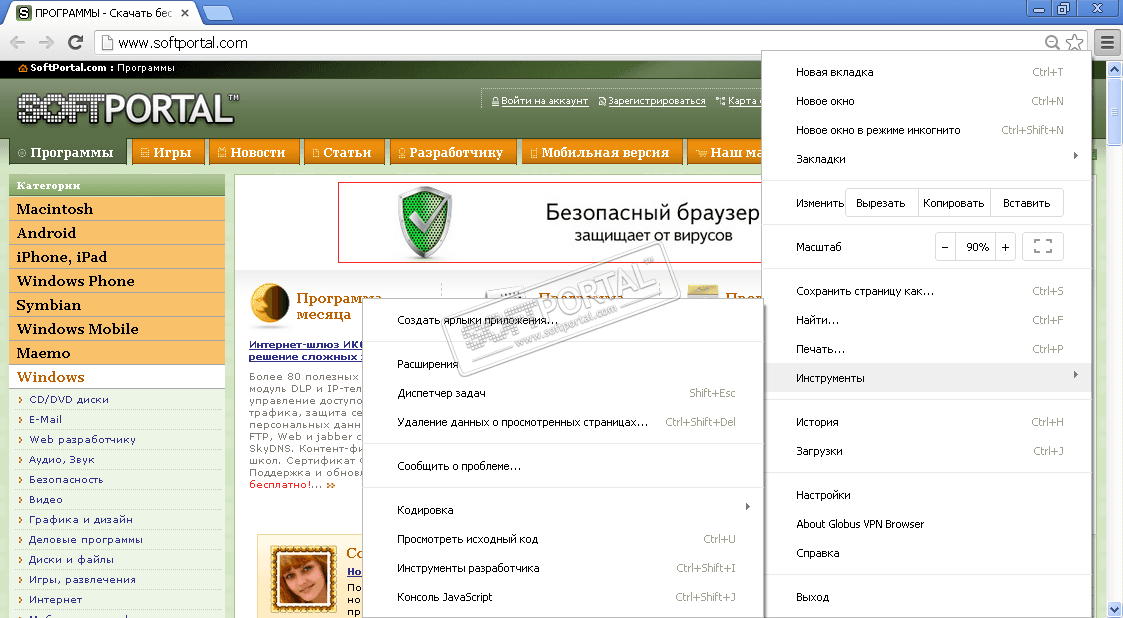The image size is (1123, 618).
Task: Choose Удаление данных о просмотренных страницах…
Action: (x=564, y=422)
